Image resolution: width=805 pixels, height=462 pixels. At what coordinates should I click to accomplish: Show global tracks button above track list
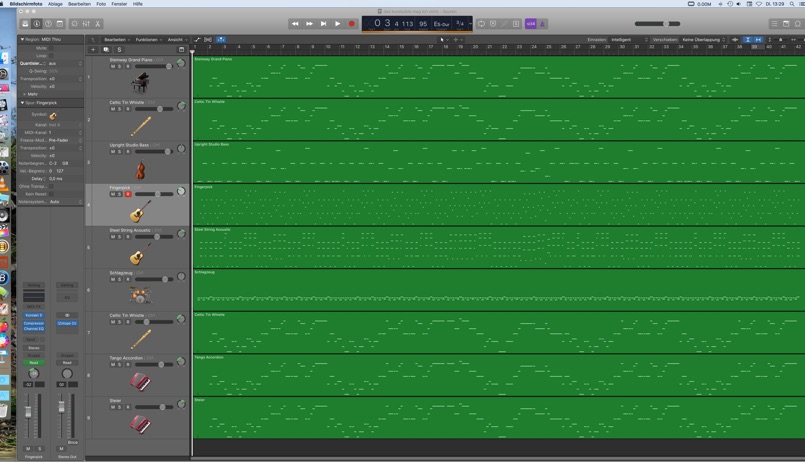[181, 50]
